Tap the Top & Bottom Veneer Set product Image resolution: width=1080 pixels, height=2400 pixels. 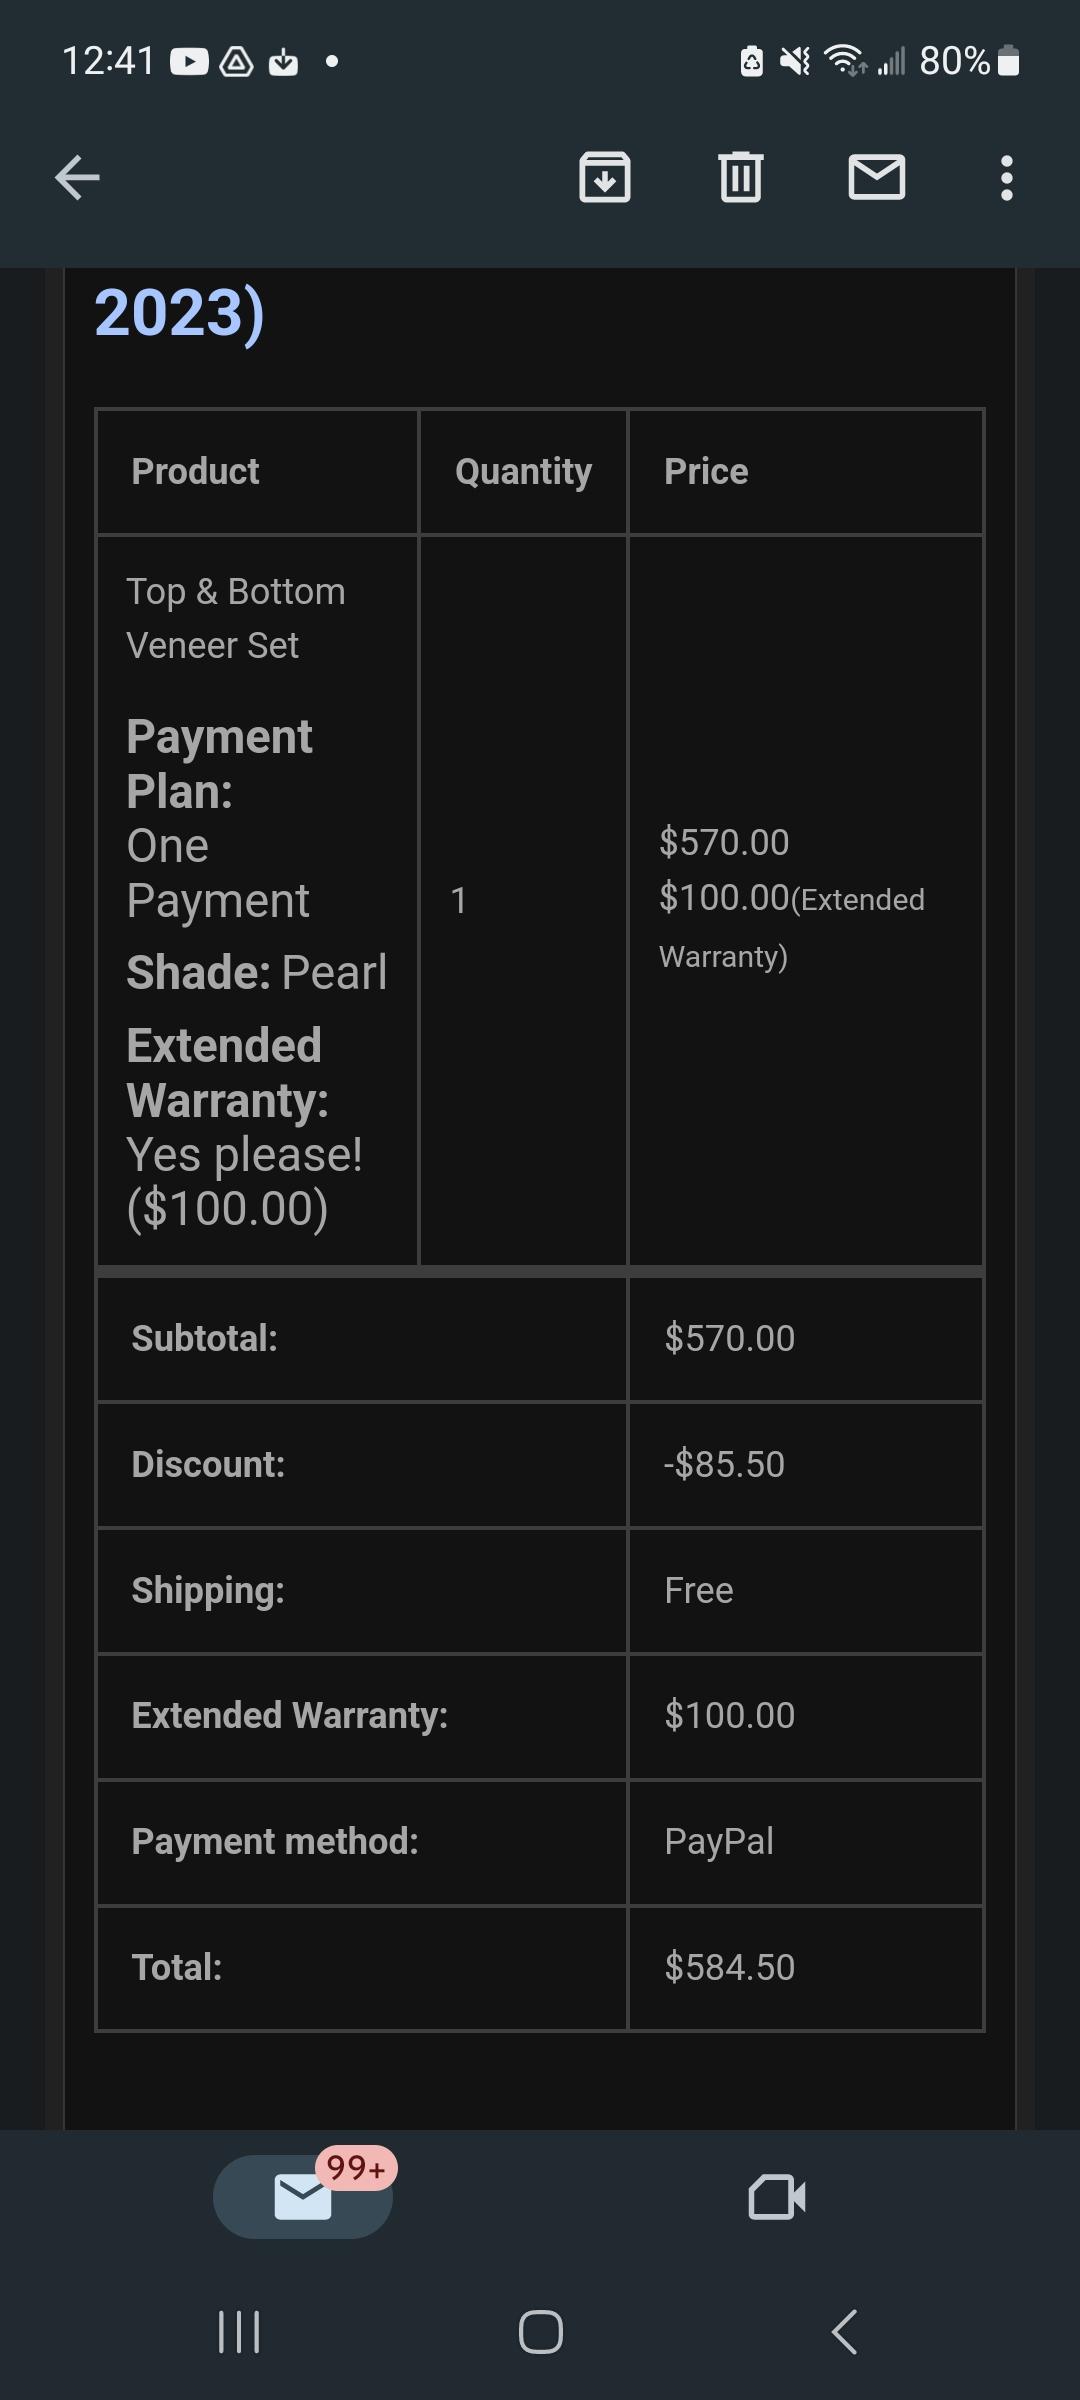tap(235, 618)
